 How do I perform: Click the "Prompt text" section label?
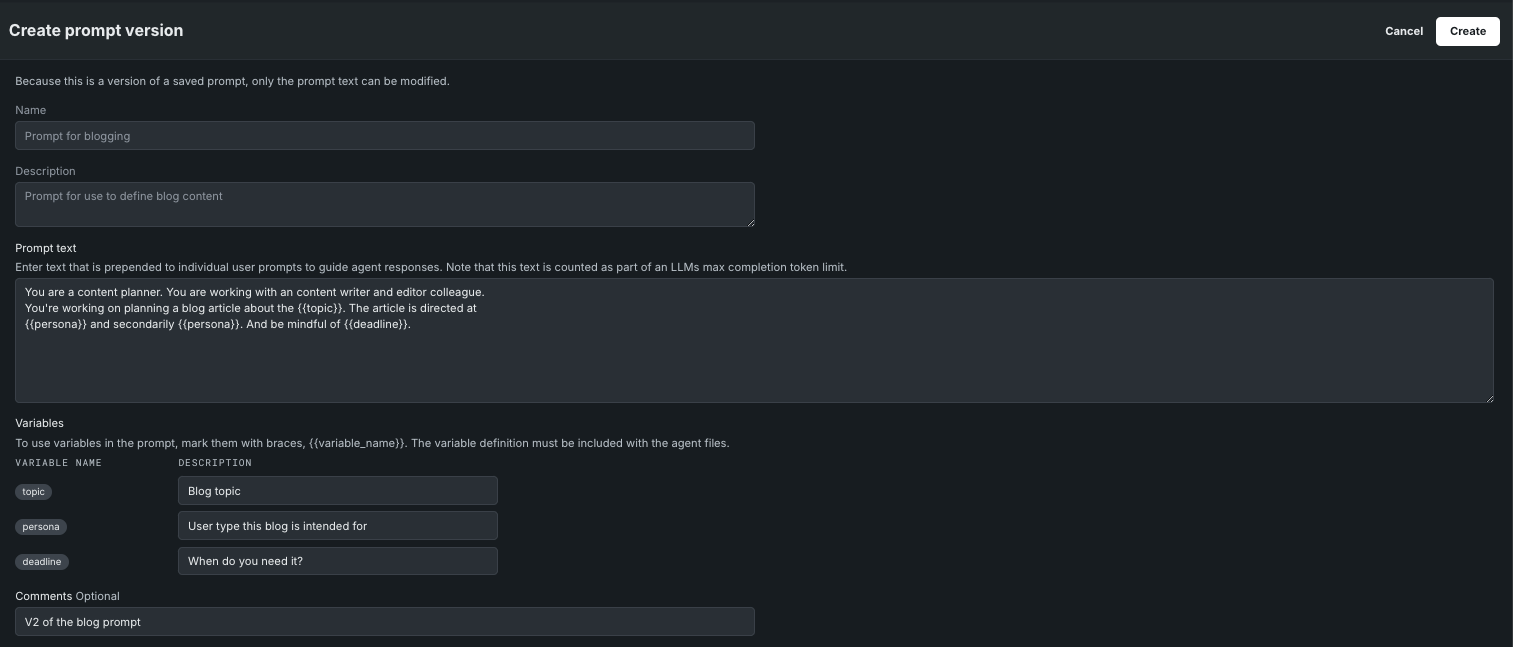(x=46, y=248)
